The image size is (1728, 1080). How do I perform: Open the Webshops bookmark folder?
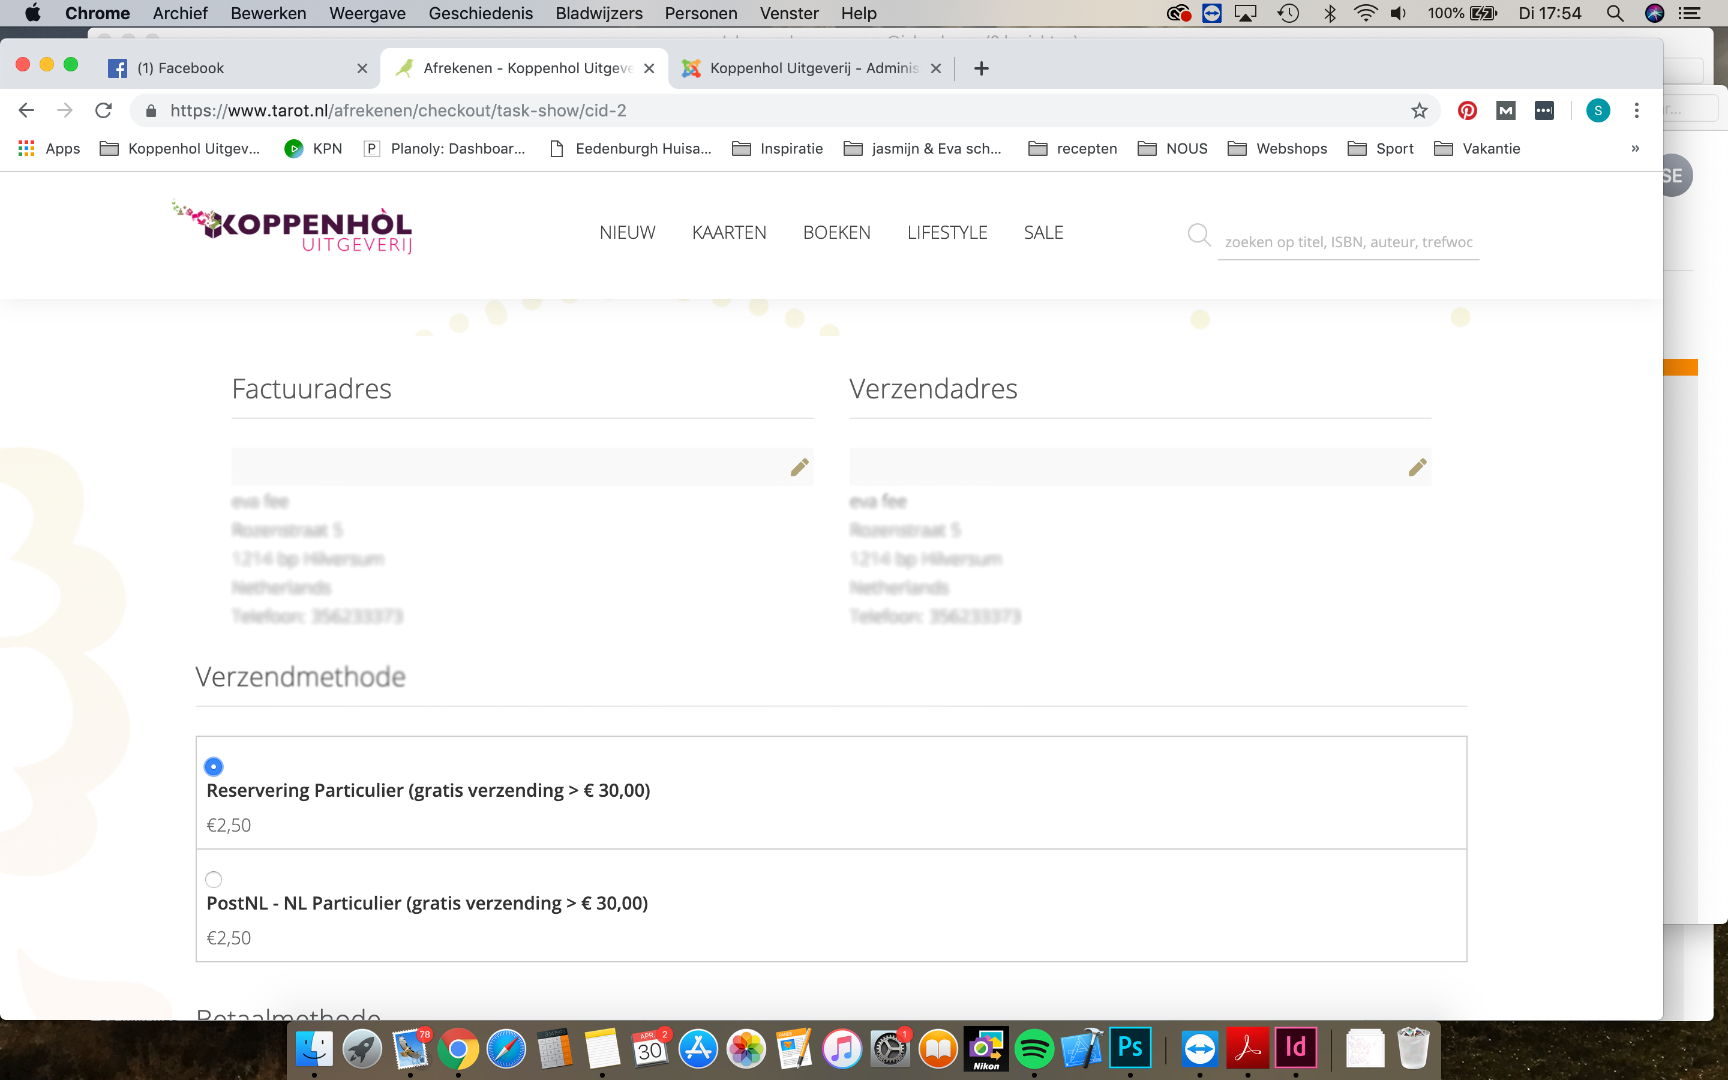click(x=1278, y=149)
